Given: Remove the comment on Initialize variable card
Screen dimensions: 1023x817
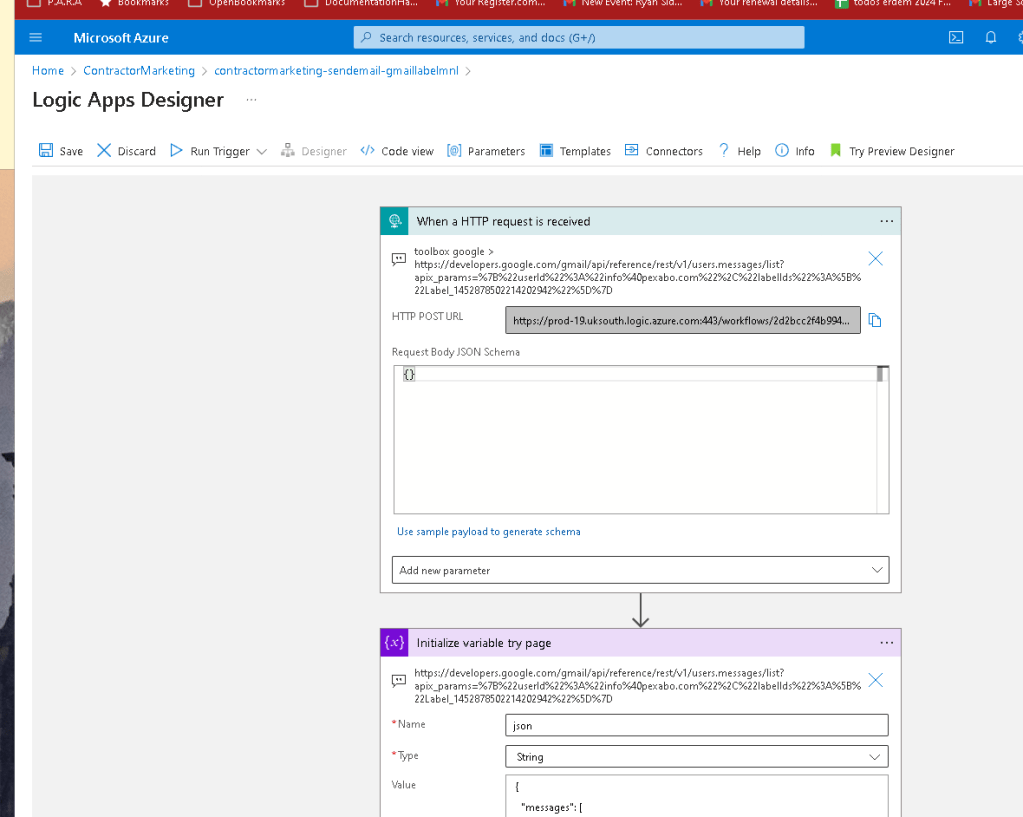Looking at the screenshot, I should (876, 681).
